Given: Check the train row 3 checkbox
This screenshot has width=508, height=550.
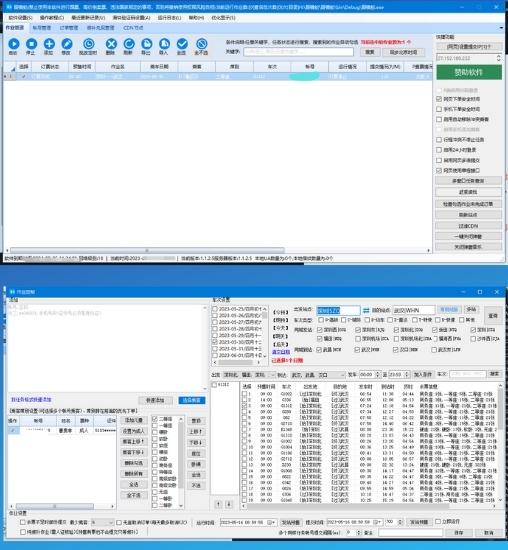Looking at the screenshot, I should pos(245,406).
